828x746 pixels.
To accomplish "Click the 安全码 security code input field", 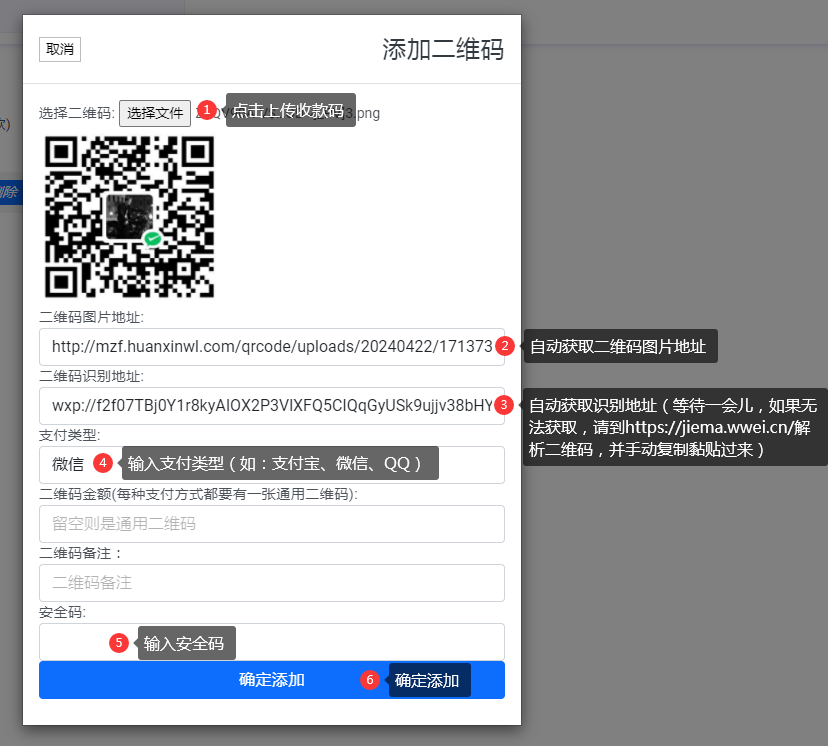I will [271, 642].
